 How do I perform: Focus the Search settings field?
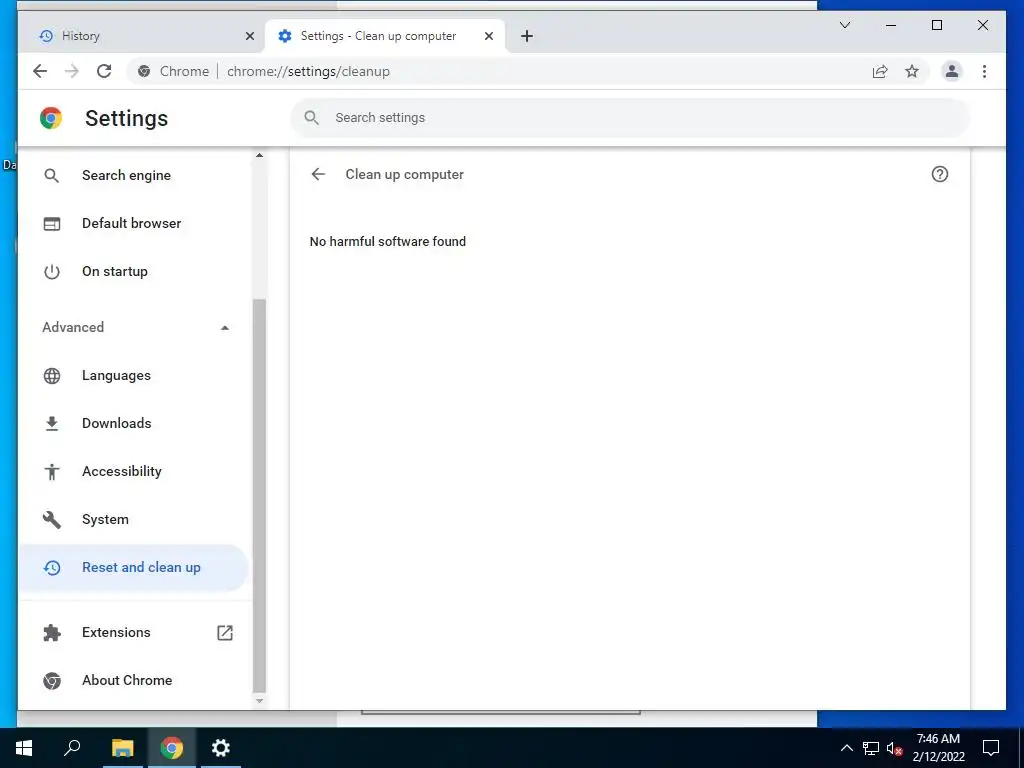[x=630, y=118]
